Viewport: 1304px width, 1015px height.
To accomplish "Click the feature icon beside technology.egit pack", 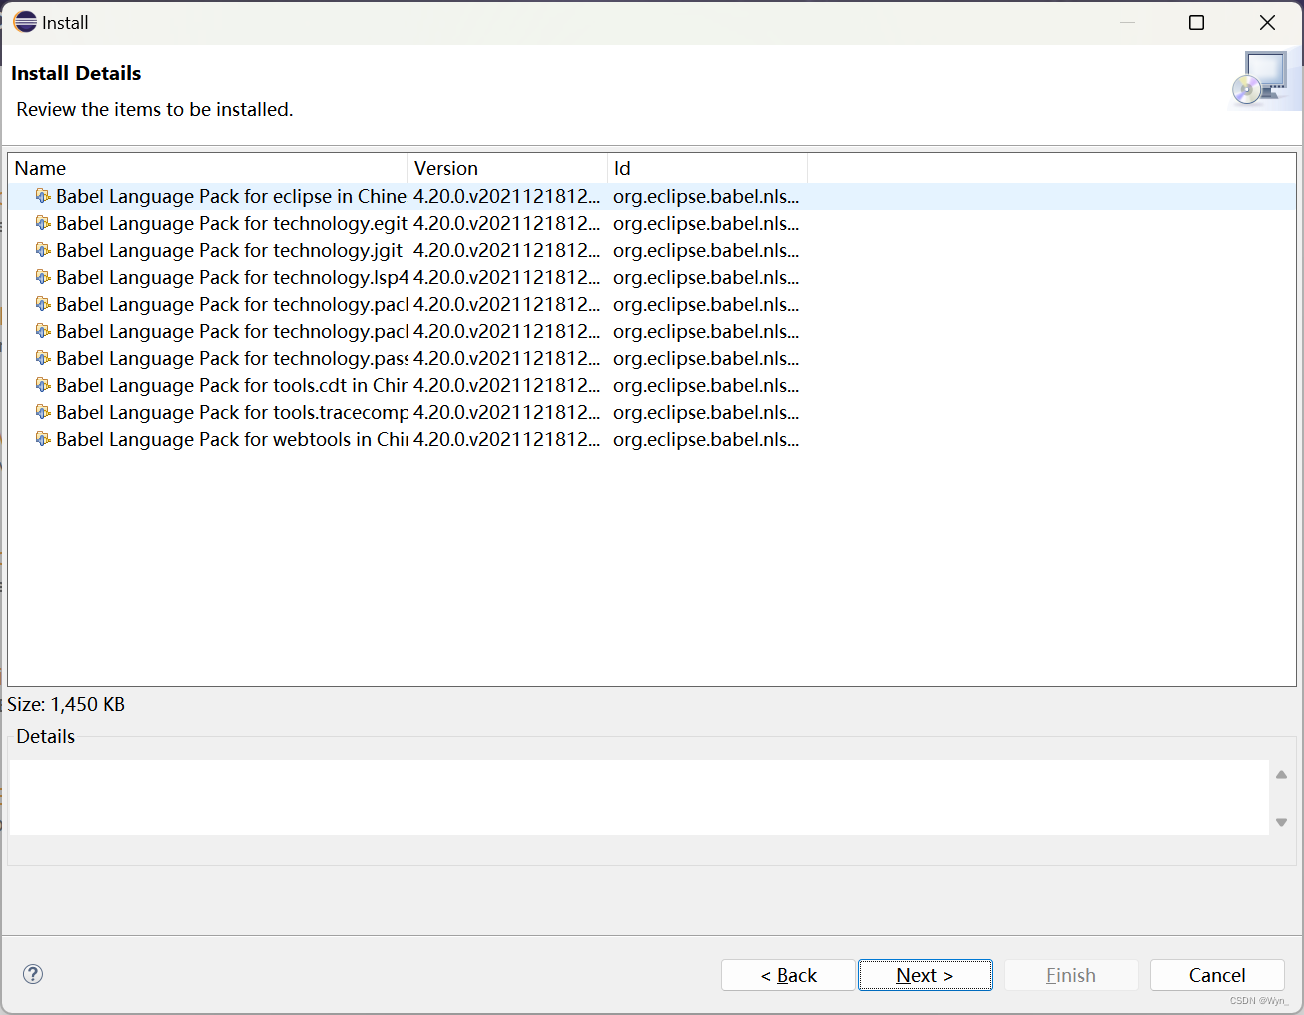I will (43, 223).
